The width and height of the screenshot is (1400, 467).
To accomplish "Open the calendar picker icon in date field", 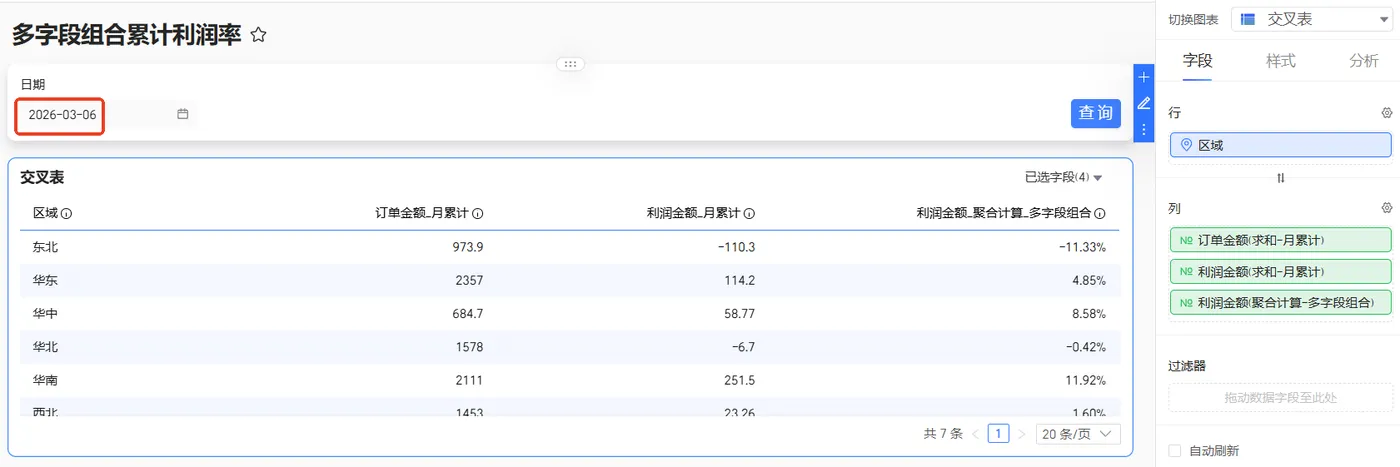I will click(x=183, y=114).
